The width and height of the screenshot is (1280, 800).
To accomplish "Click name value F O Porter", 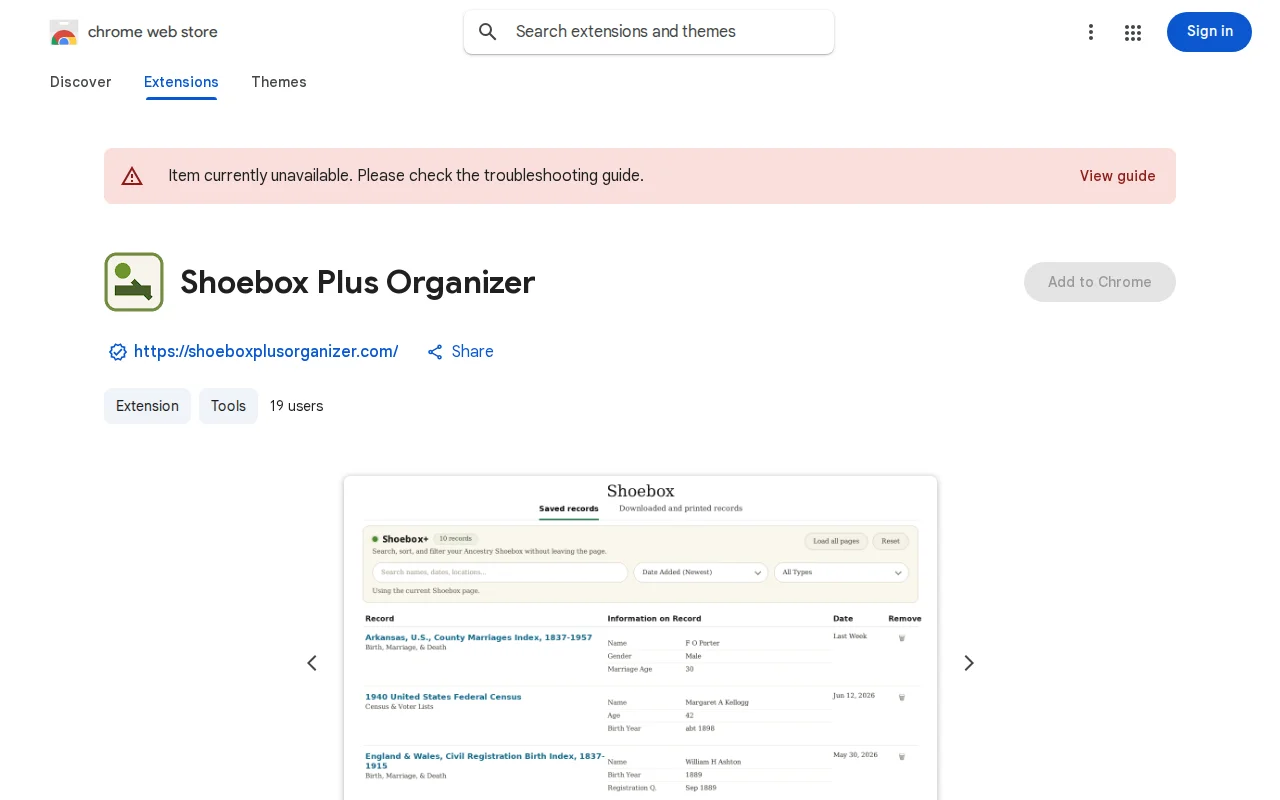I will pyautogui.click(x=702, y=643).
